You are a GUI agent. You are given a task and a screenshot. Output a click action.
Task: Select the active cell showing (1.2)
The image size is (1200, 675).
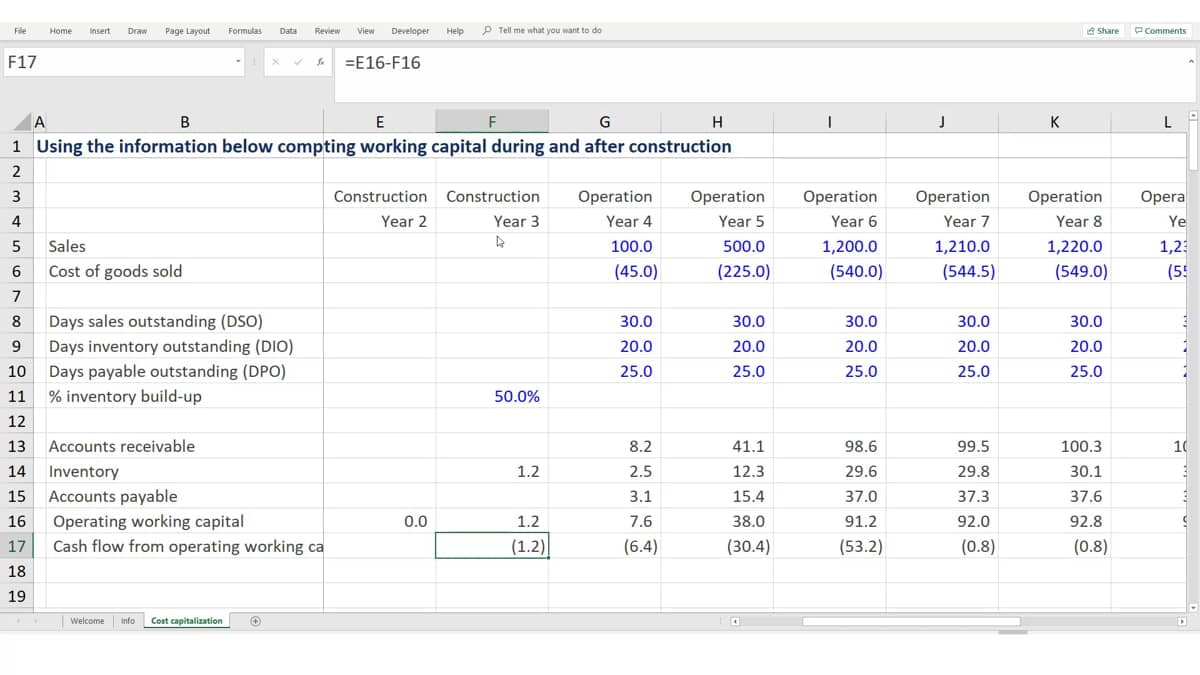[x=492, y=546]
